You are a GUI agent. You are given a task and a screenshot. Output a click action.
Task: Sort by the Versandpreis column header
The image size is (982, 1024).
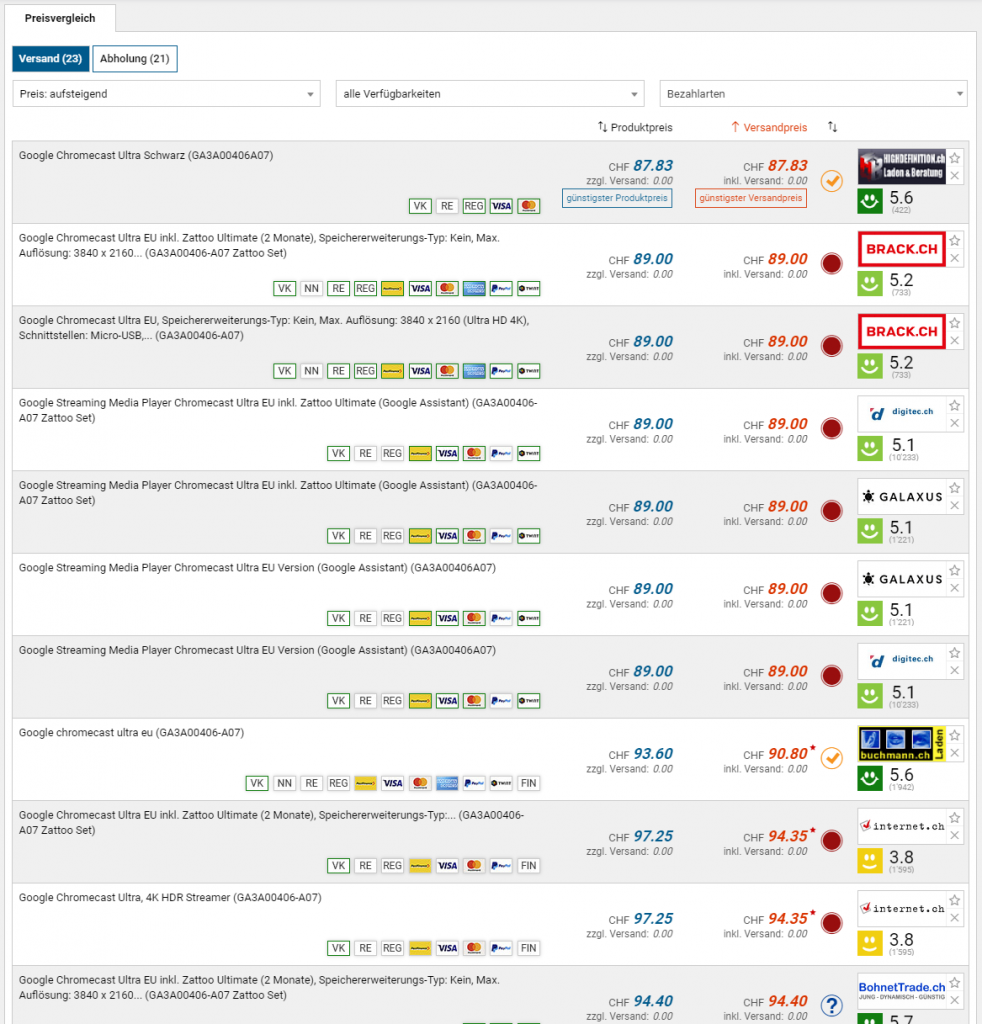(x=769, y=127)
